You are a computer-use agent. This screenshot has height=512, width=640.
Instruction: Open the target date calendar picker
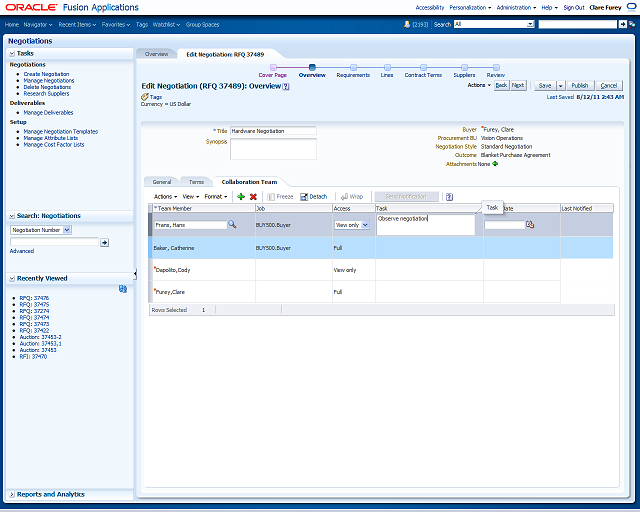pos(530,225)
